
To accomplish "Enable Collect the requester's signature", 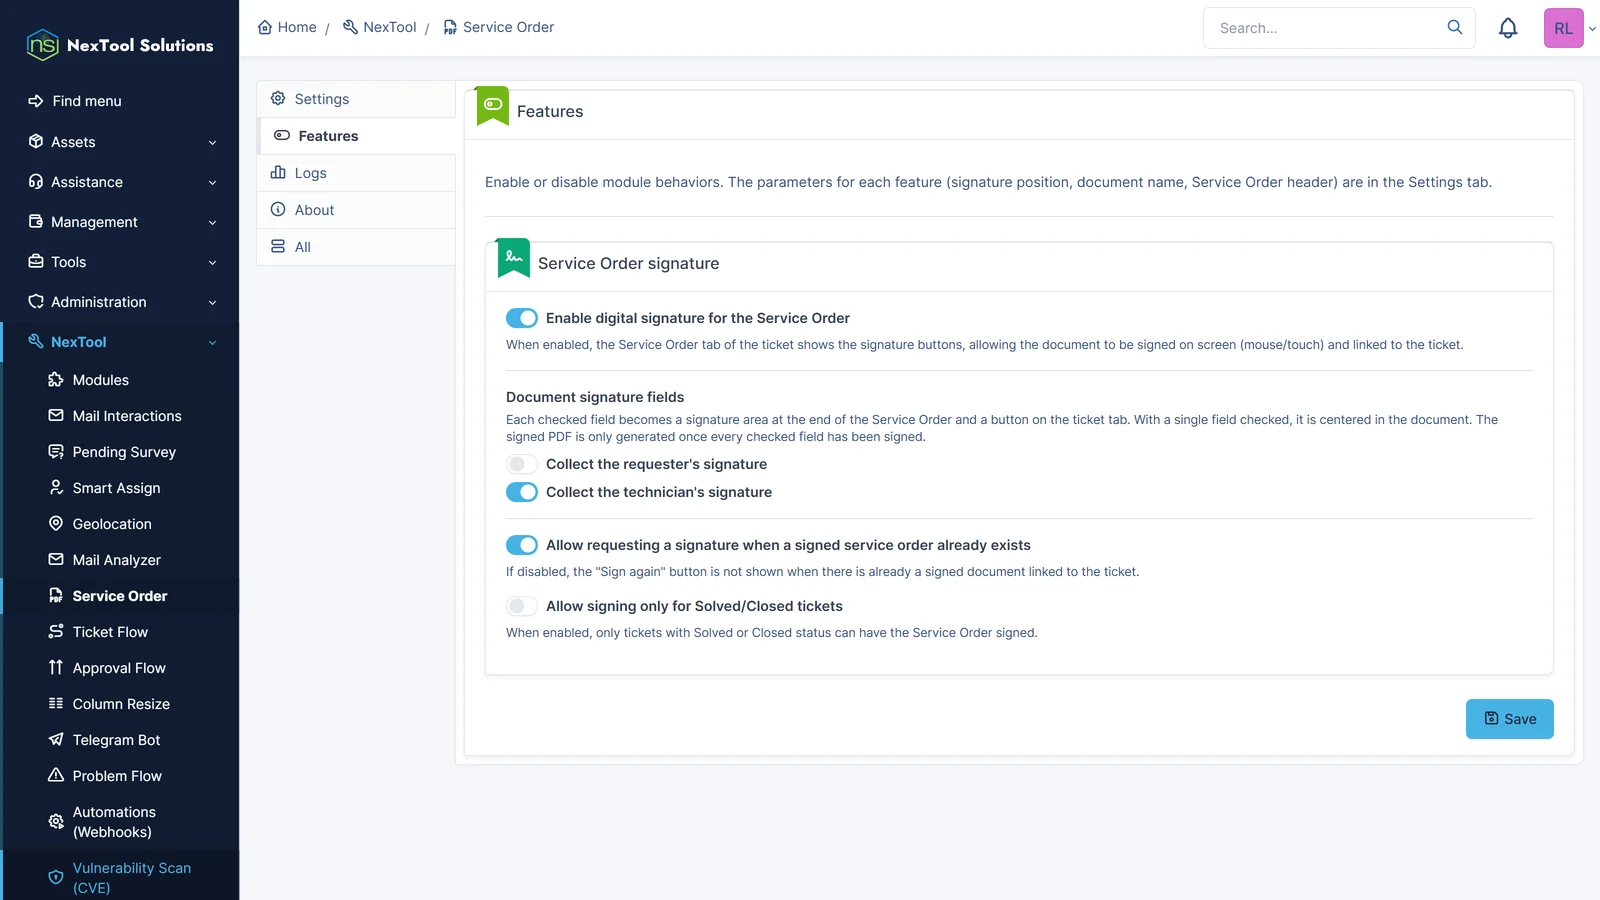I will click(522, 464).
